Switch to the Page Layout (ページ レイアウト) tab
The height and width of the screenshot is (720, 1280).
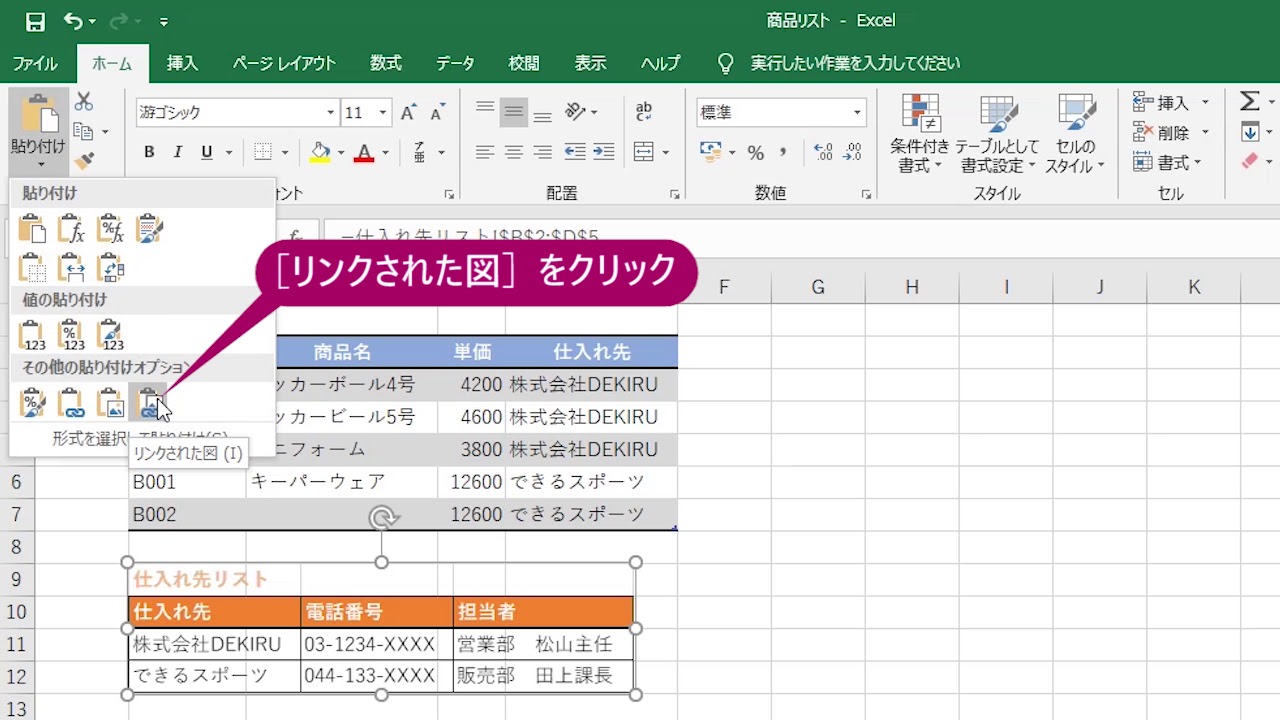(284, 63)
